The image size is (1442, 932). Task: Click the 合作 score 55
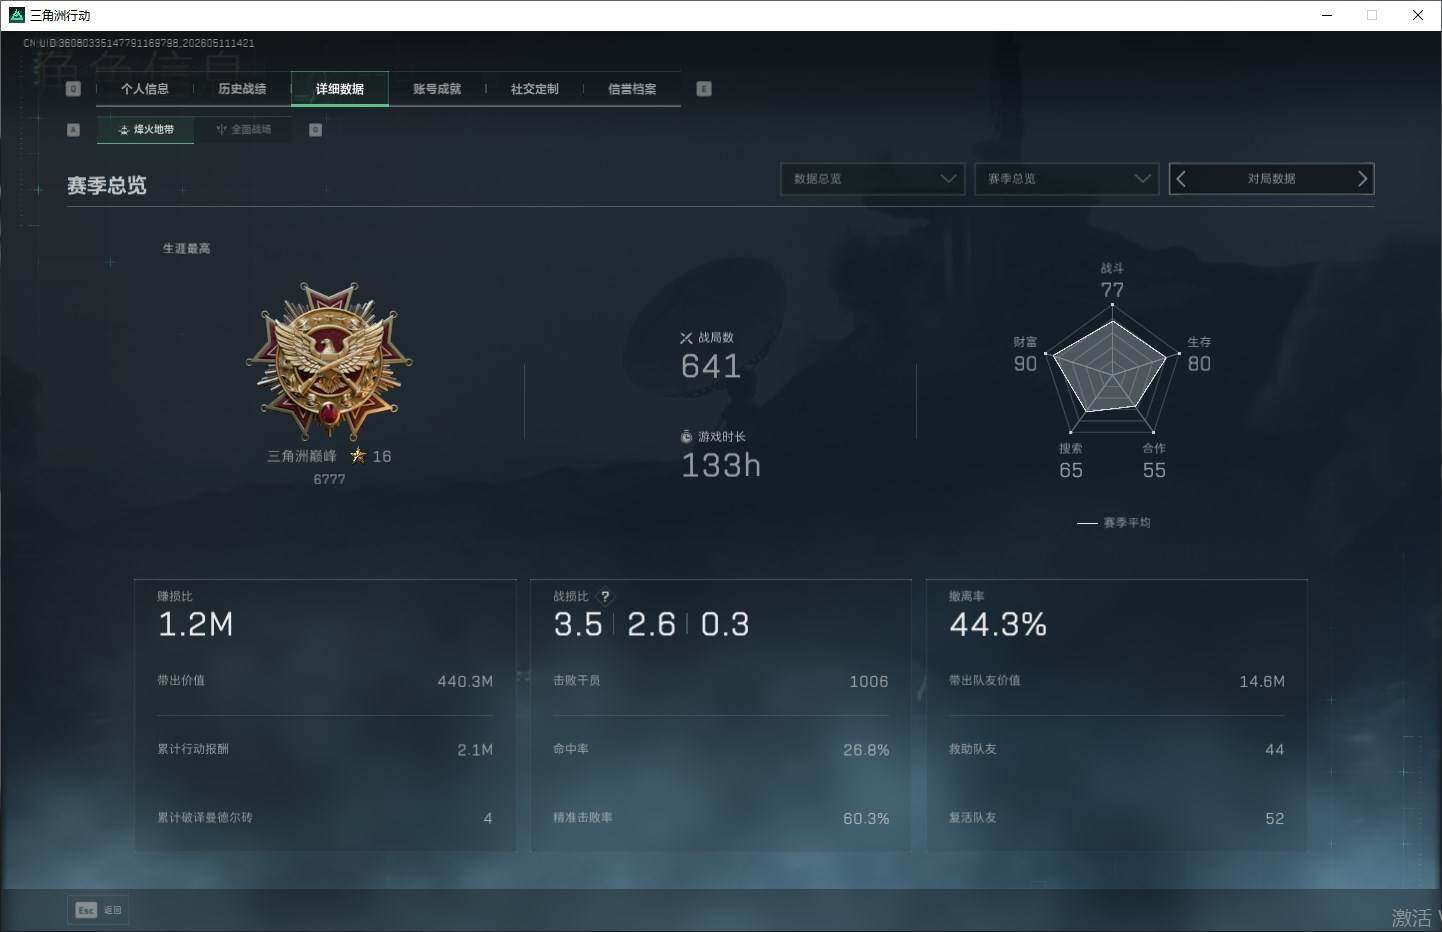(x=1154, y=470)
